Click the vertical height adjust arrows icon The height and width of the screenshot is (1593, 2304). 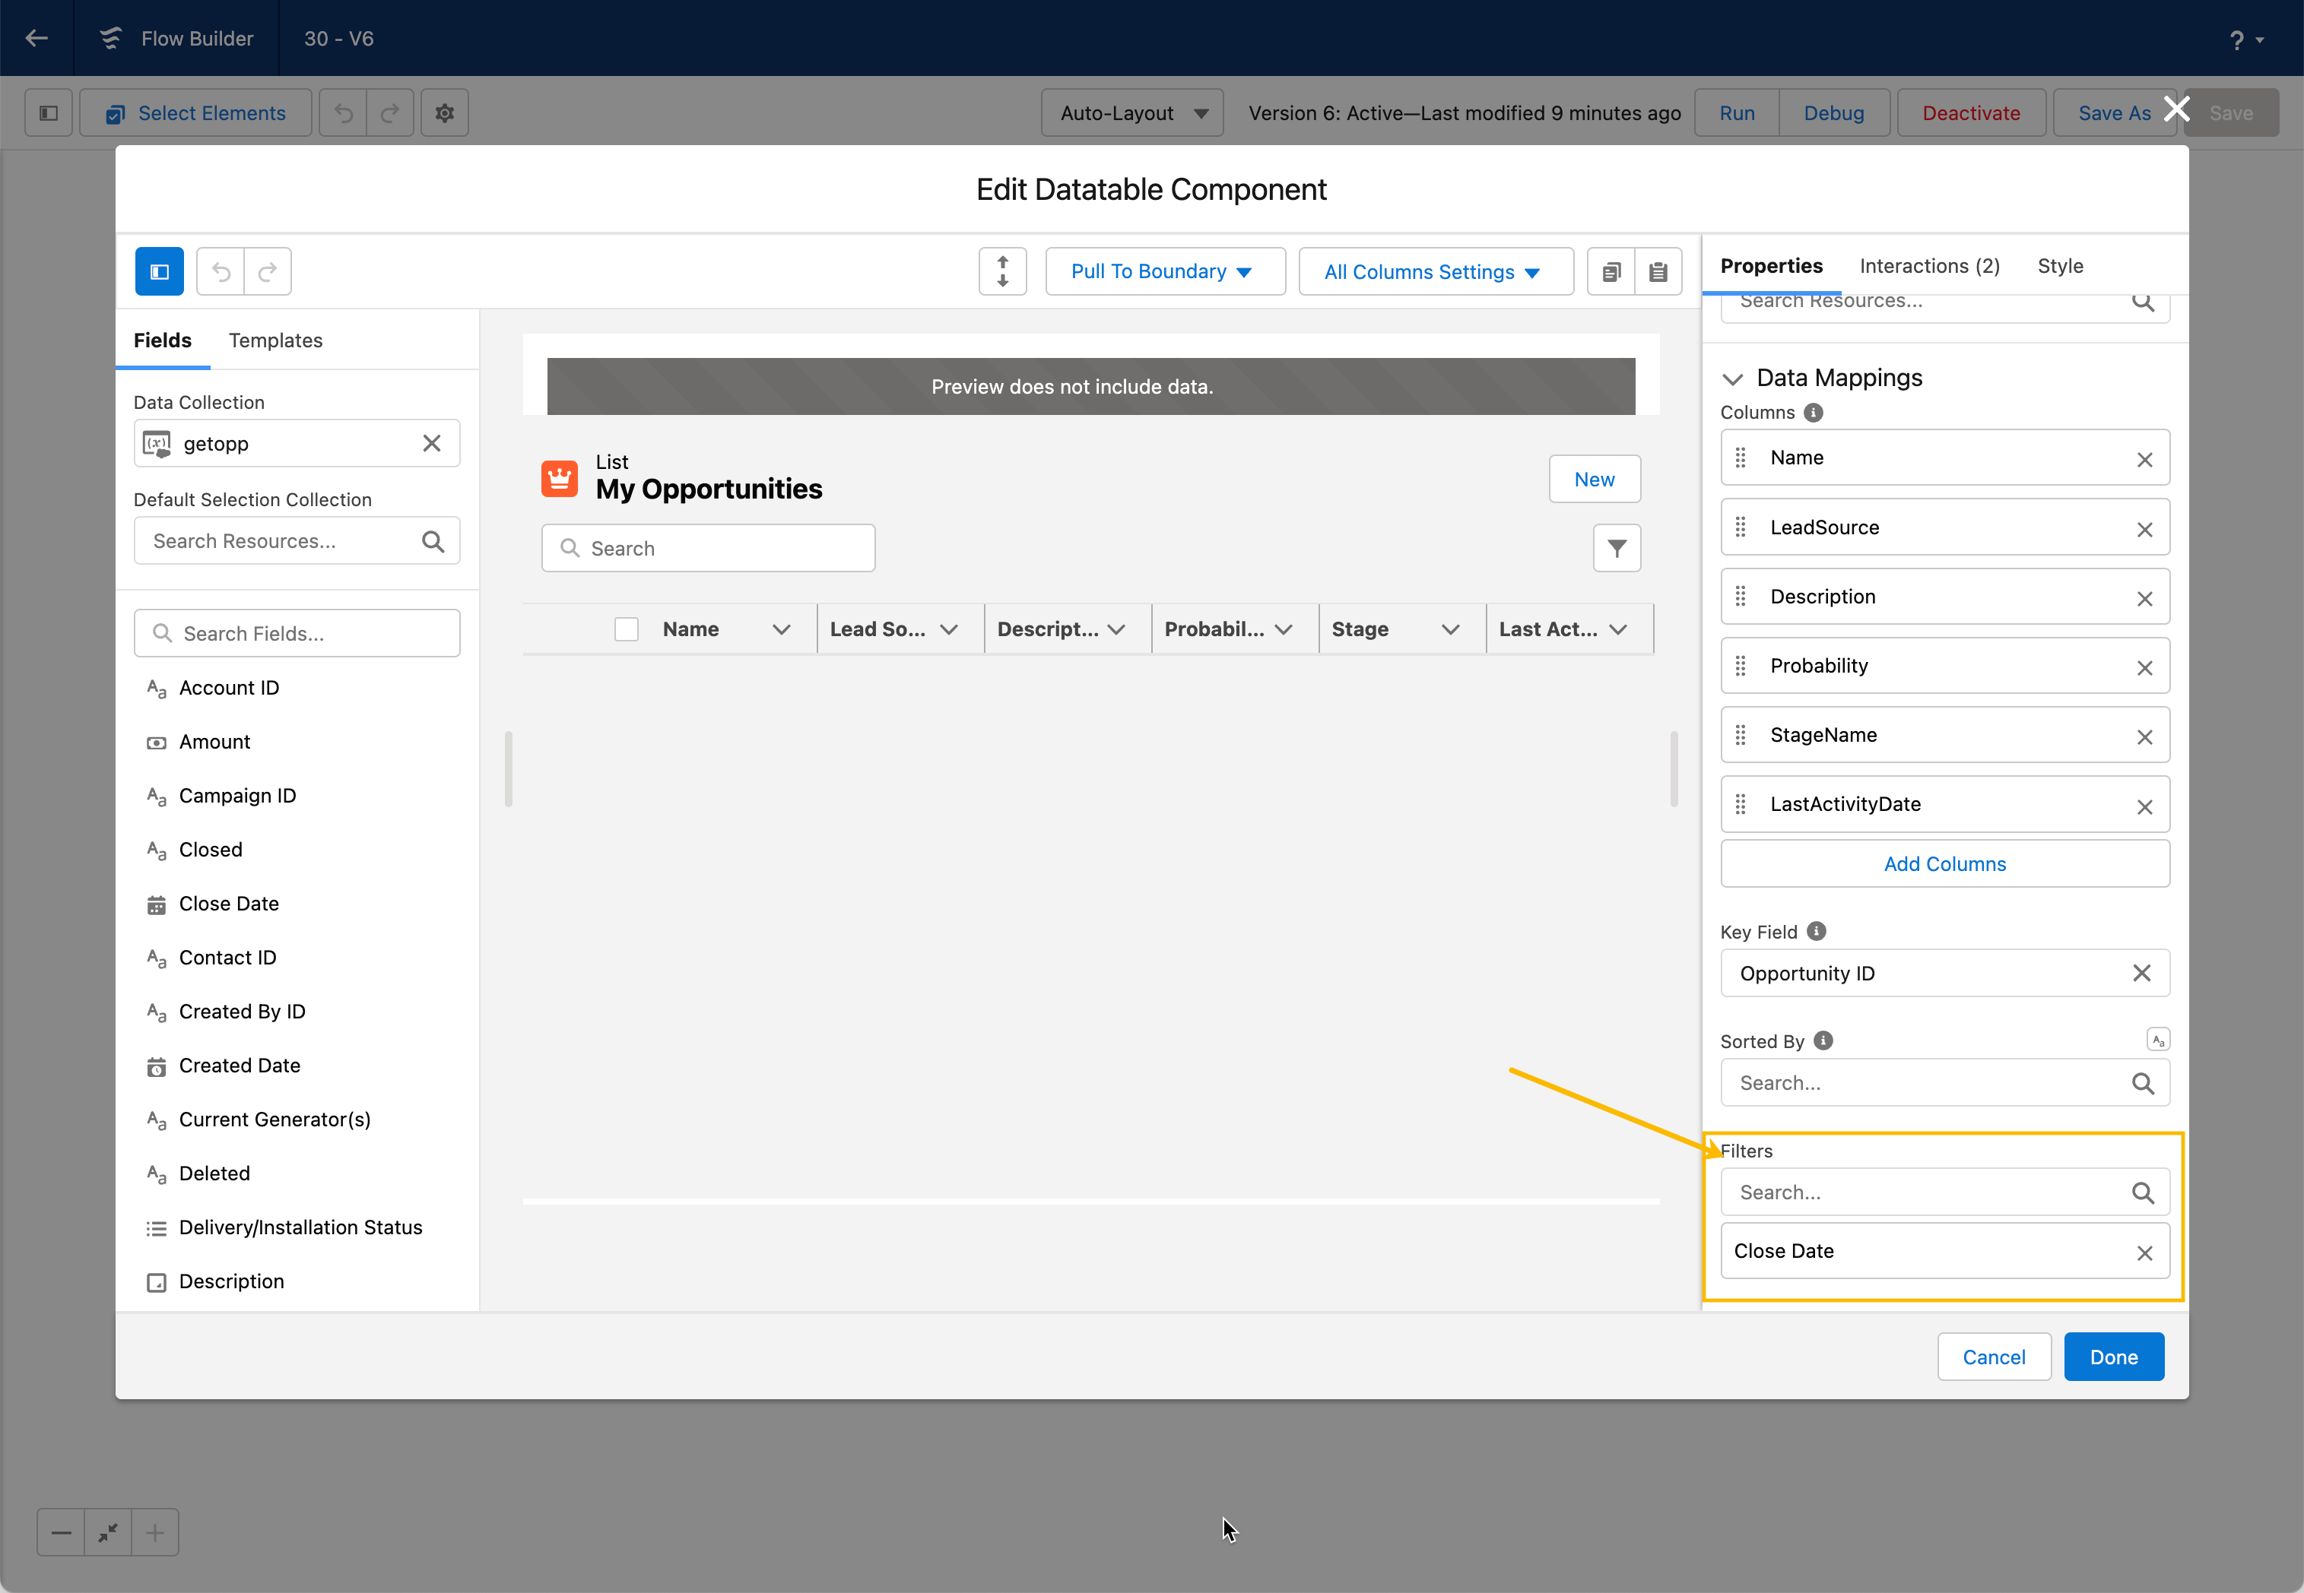tap(1002, 271)
